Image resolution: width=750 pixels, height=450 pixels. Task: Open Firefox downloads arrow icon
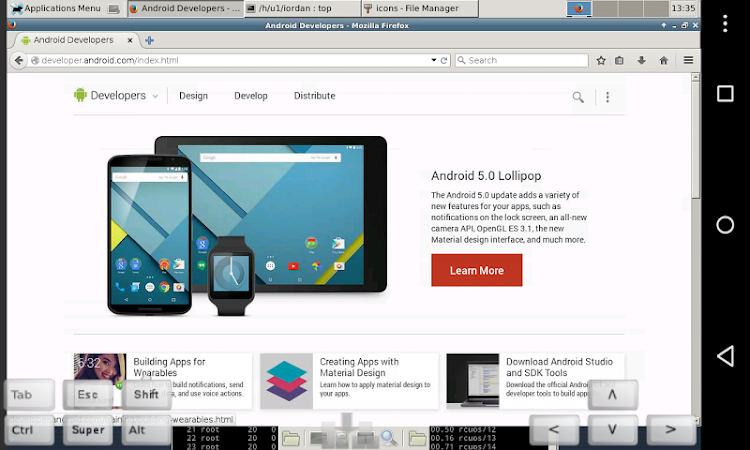(x=641, y=60)
